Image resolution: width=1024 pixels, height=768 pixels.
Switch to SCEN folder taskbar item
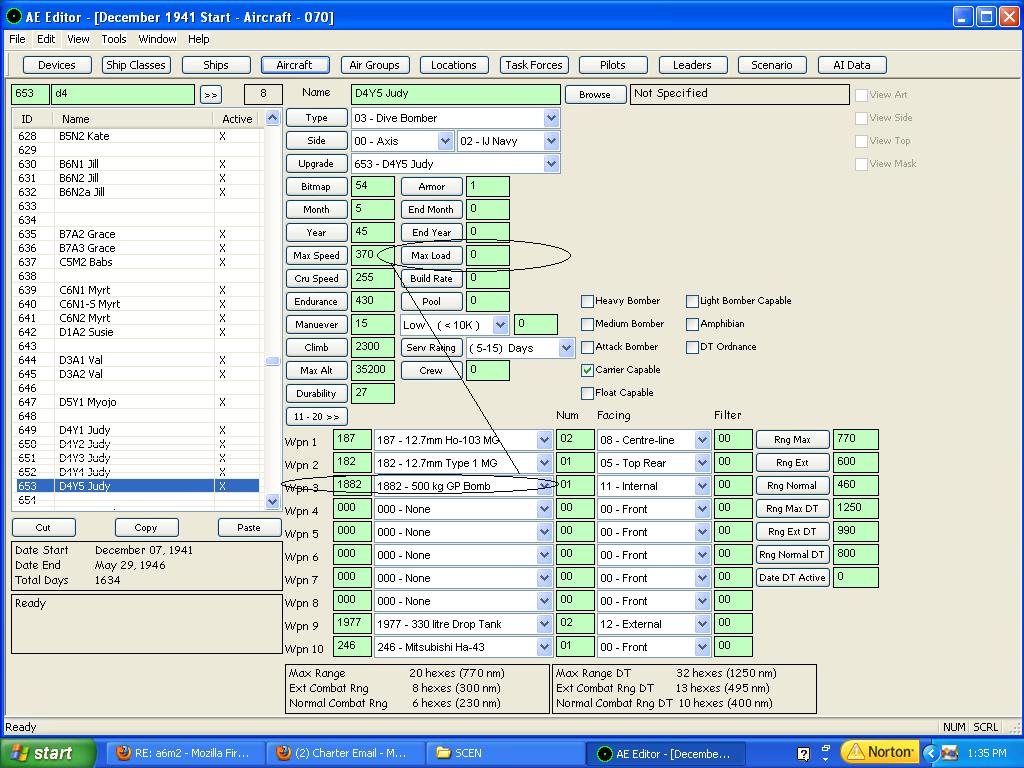504,753
